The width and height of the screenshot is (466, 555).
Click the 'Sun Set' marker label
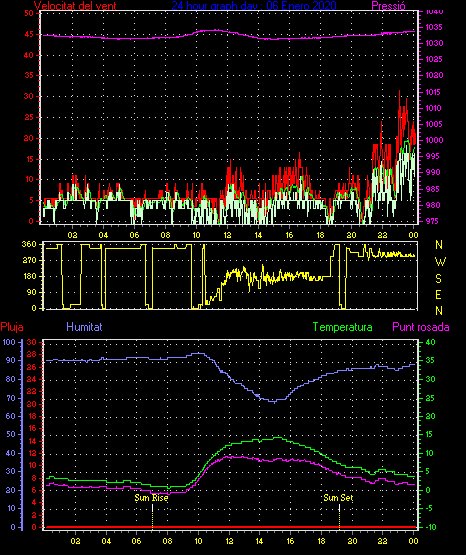pos(338,498)
